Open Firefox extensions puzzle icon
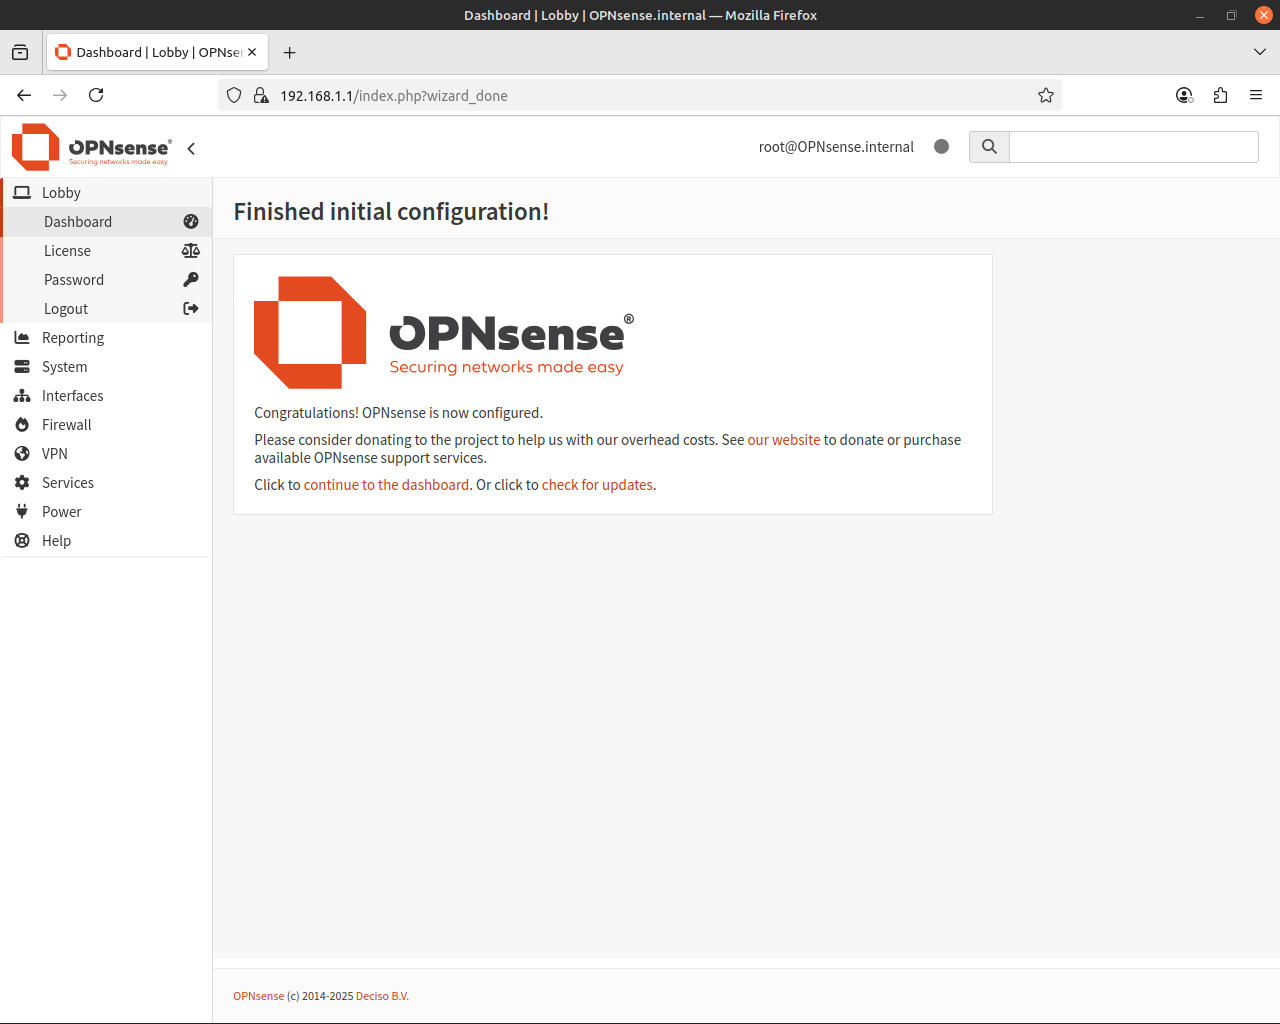Image resolution: width=1280 pixels, height=1024 pixels. pos(1220,95)
